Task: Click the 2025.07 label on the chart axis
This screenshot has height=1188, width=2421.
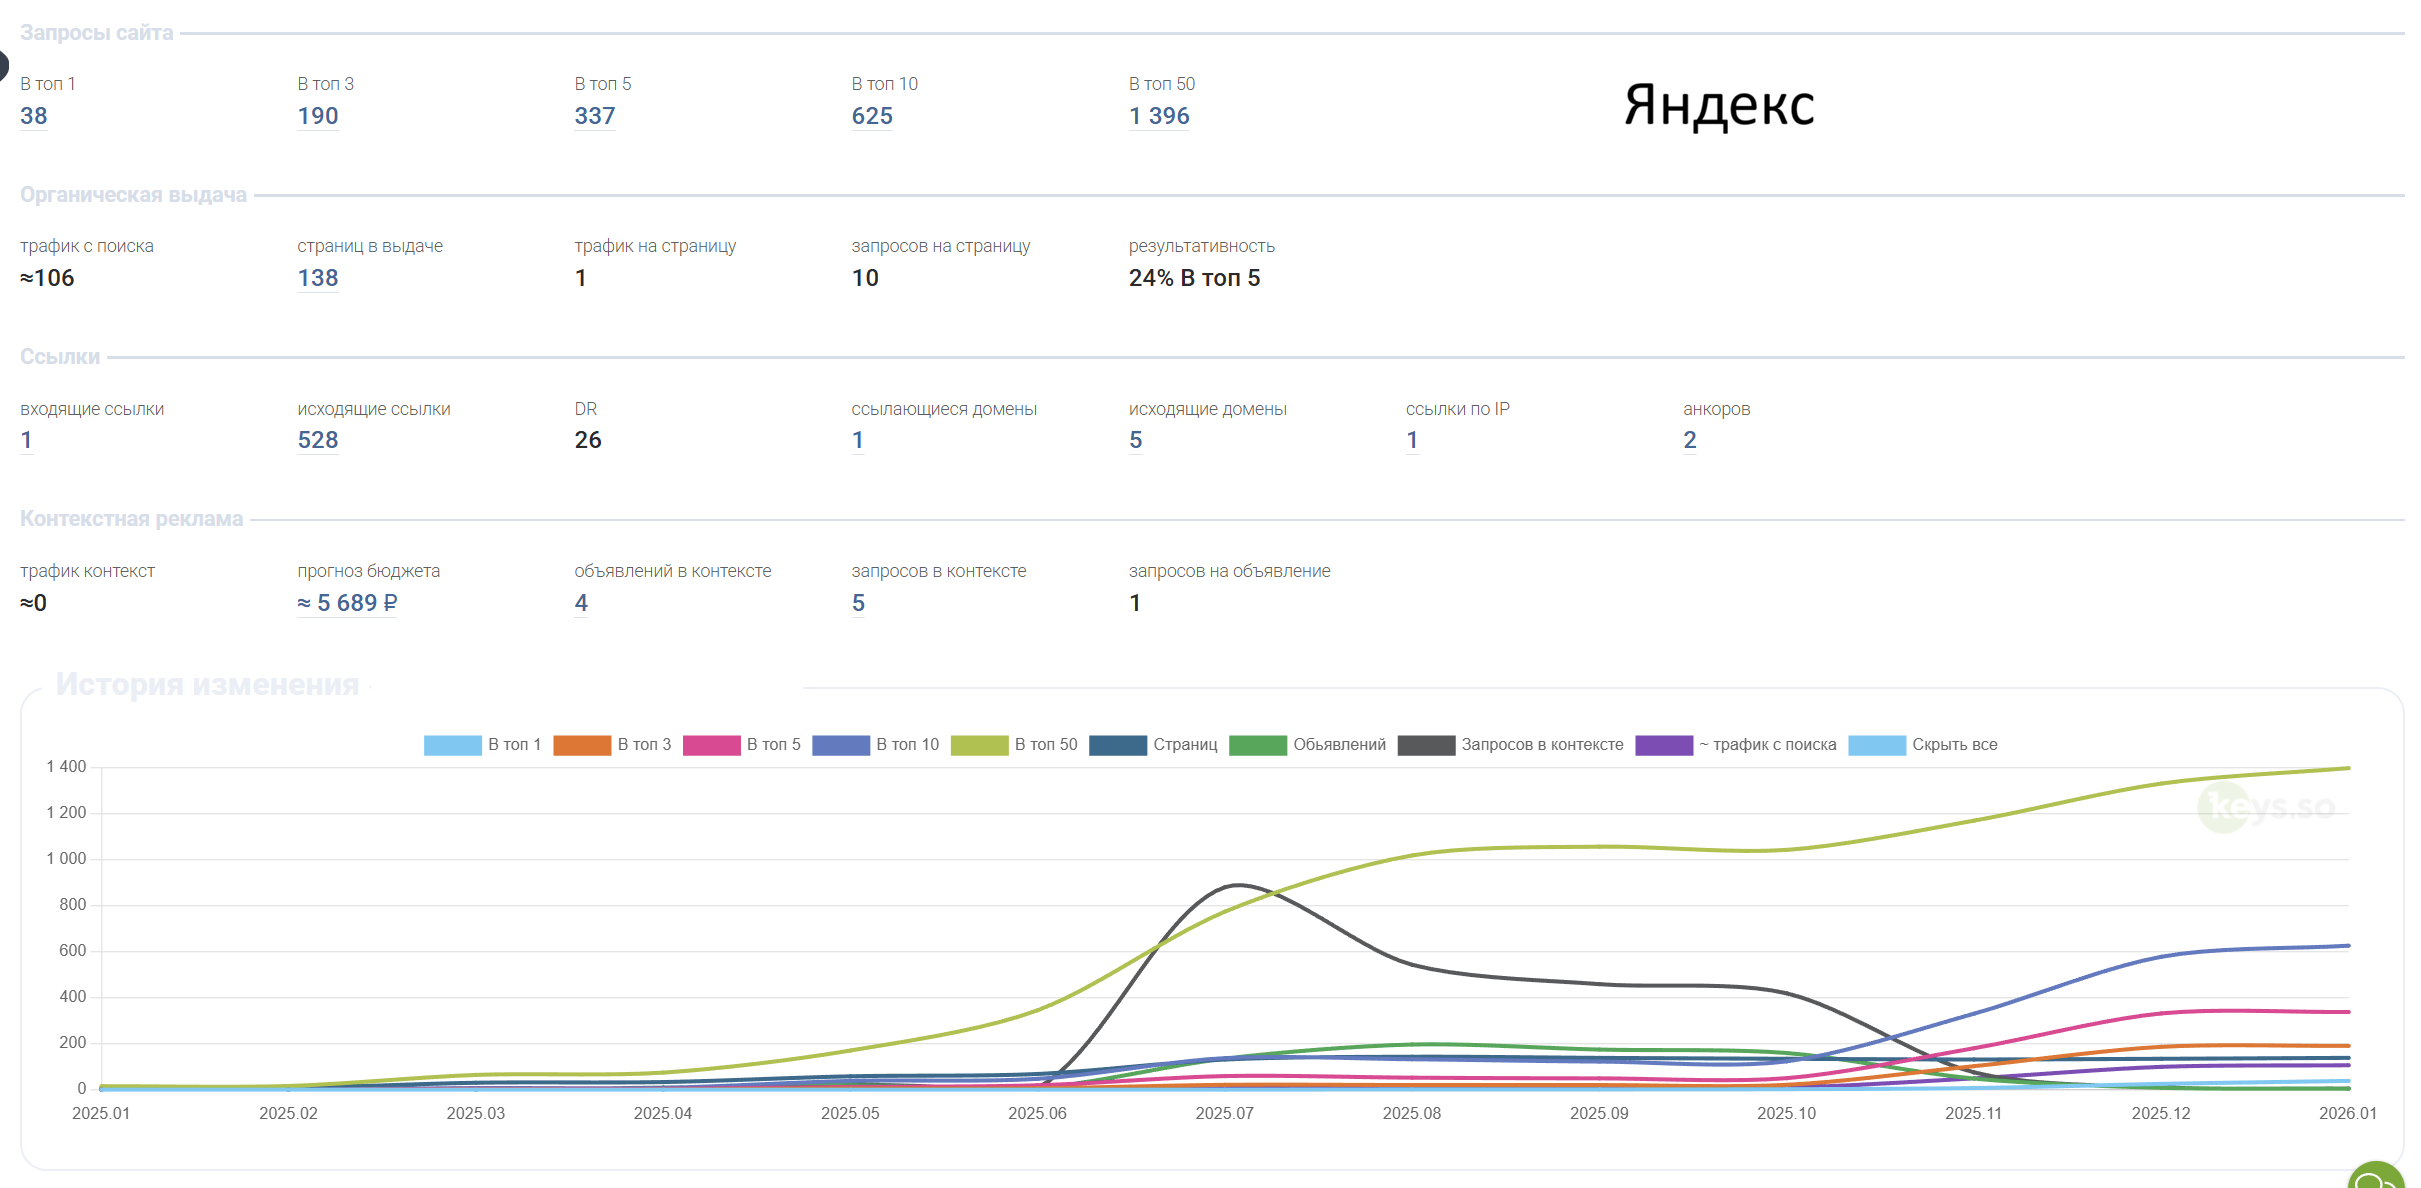Action: pos(1224,1113)
